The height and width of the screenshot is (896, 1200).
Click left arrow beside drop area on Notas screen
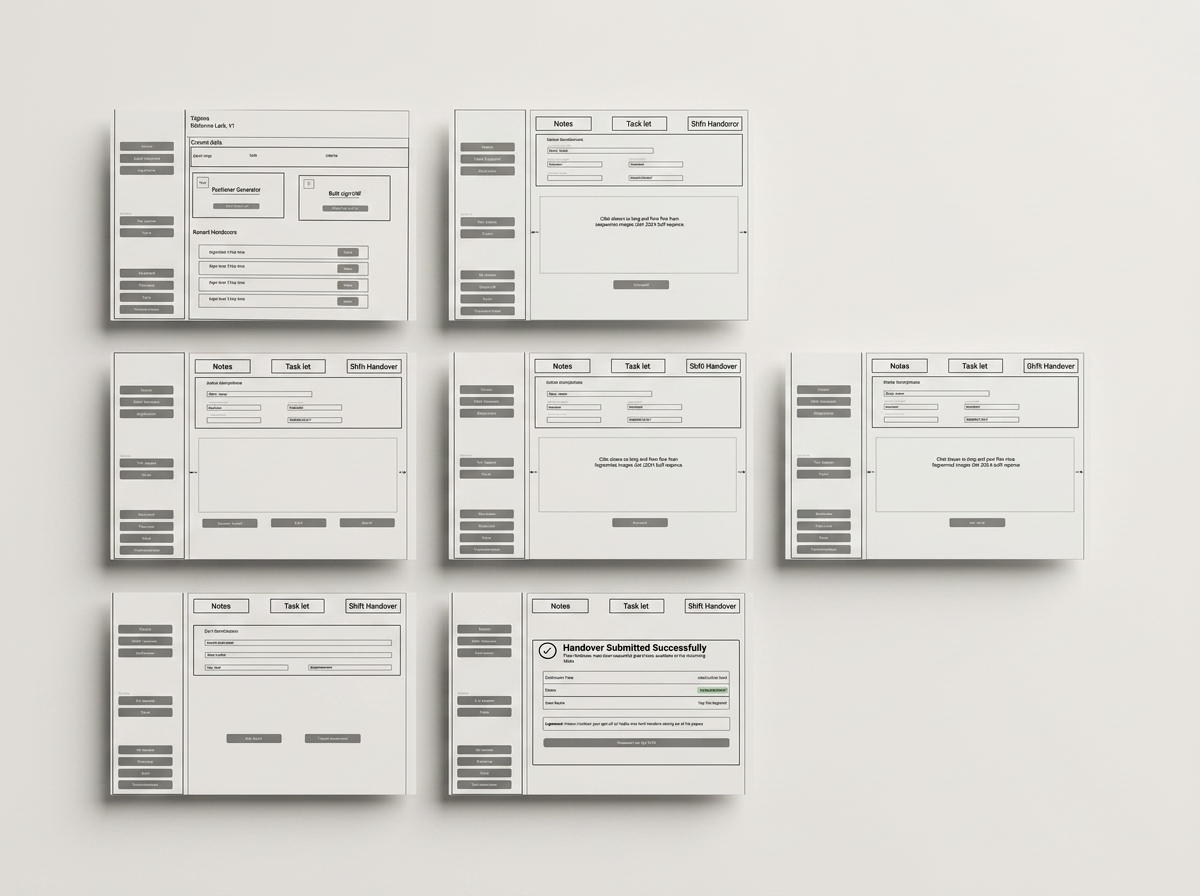(870, 473)
